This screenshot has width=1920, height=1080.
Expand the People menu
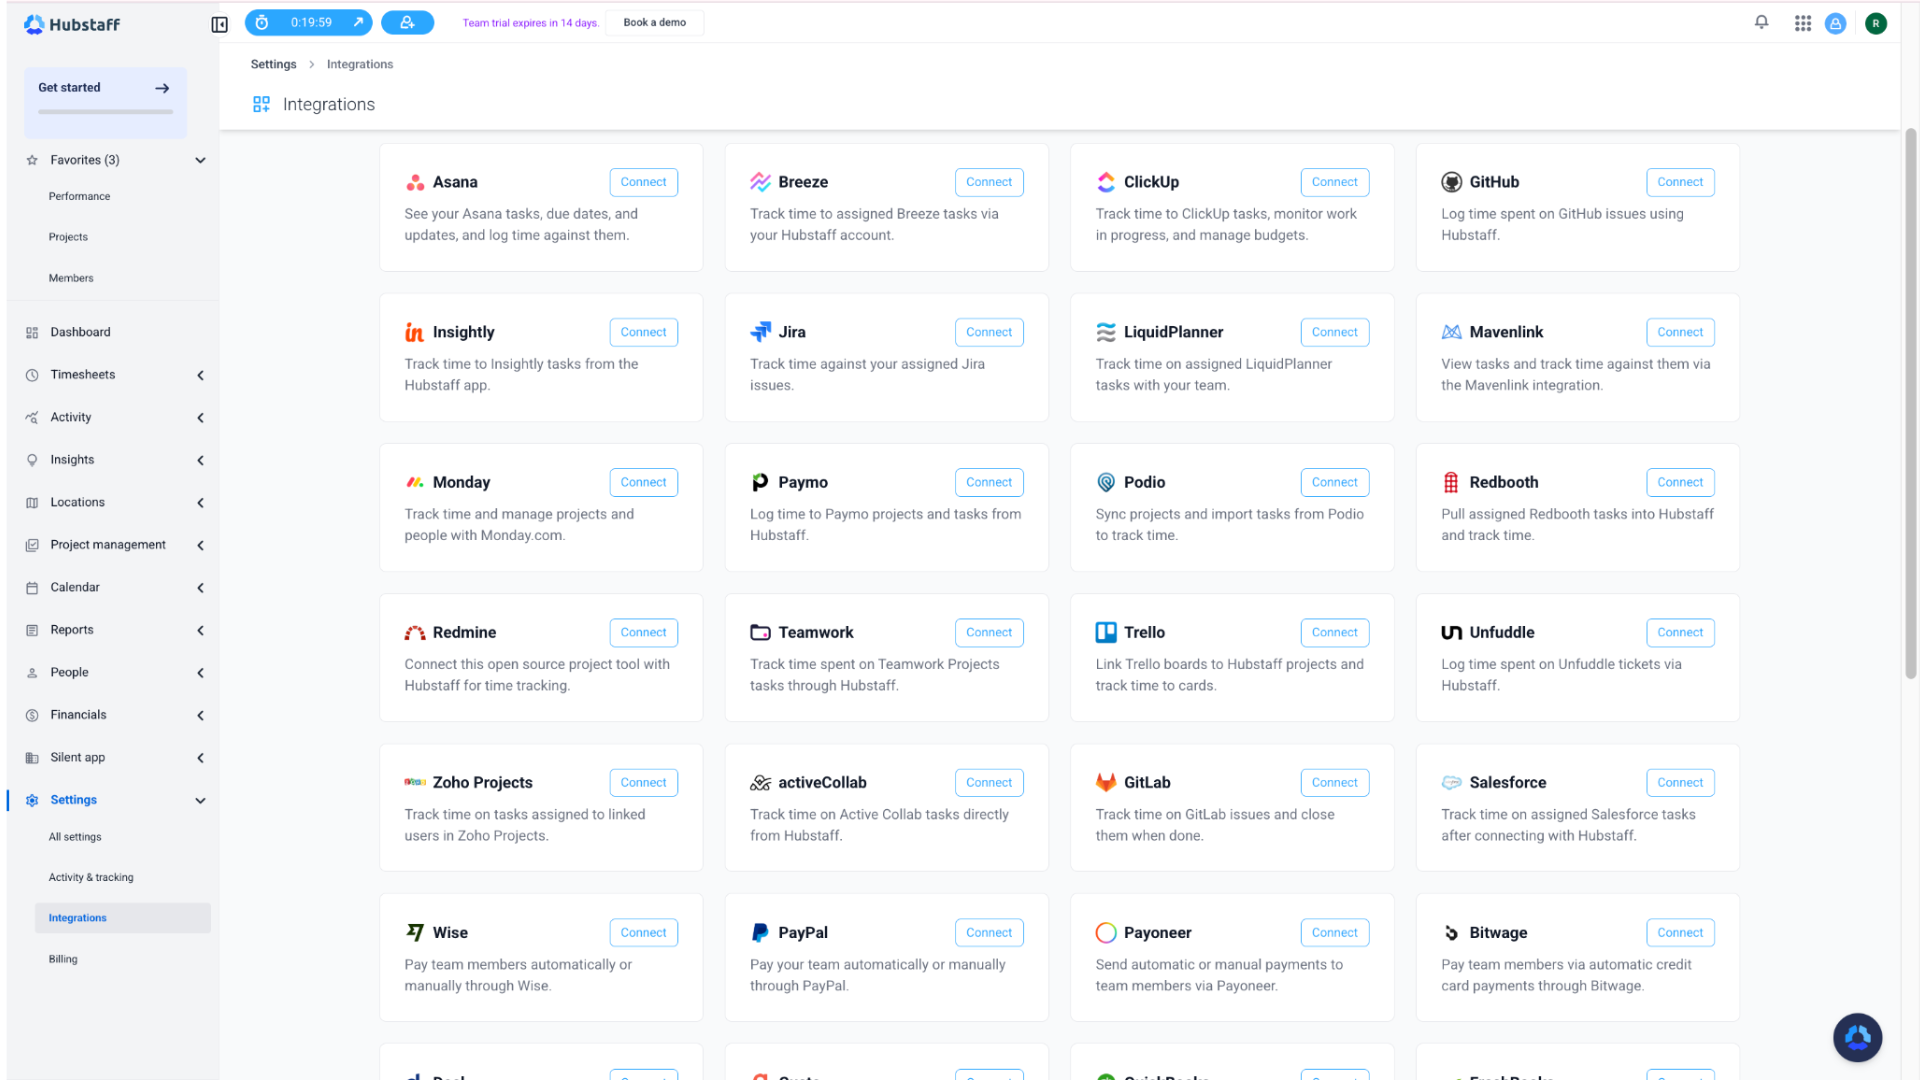[x=201, y=673]
